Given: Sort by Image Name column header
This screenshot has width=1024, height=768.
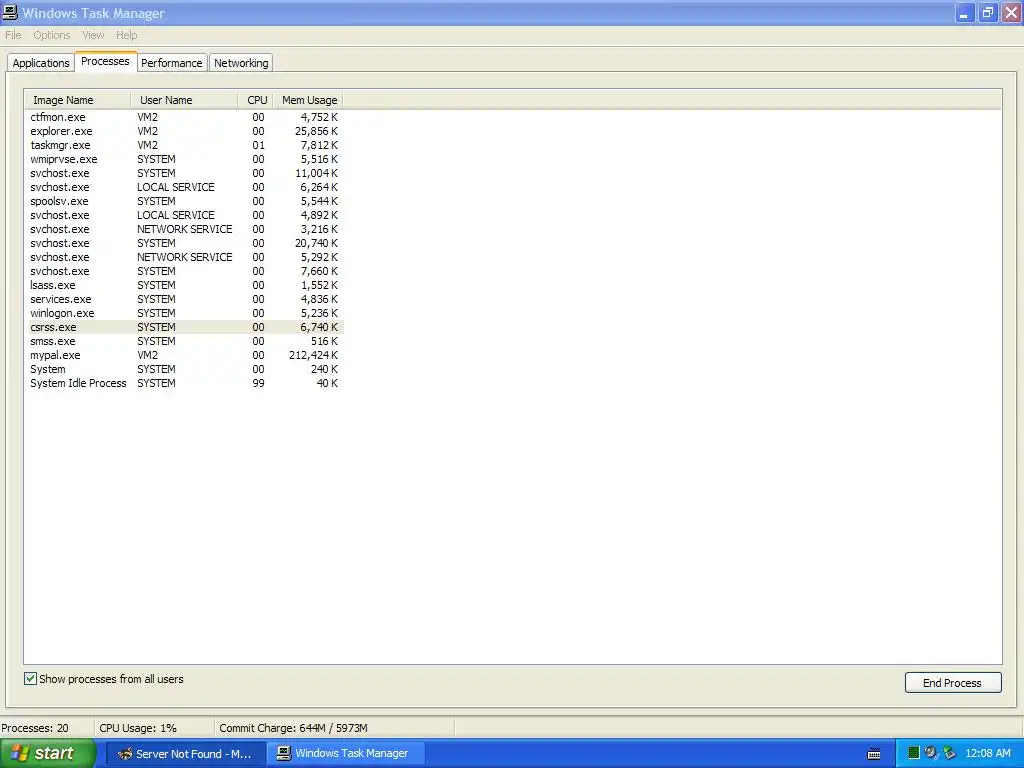Looking at the screenshot, I should click(x=78, y=100).
